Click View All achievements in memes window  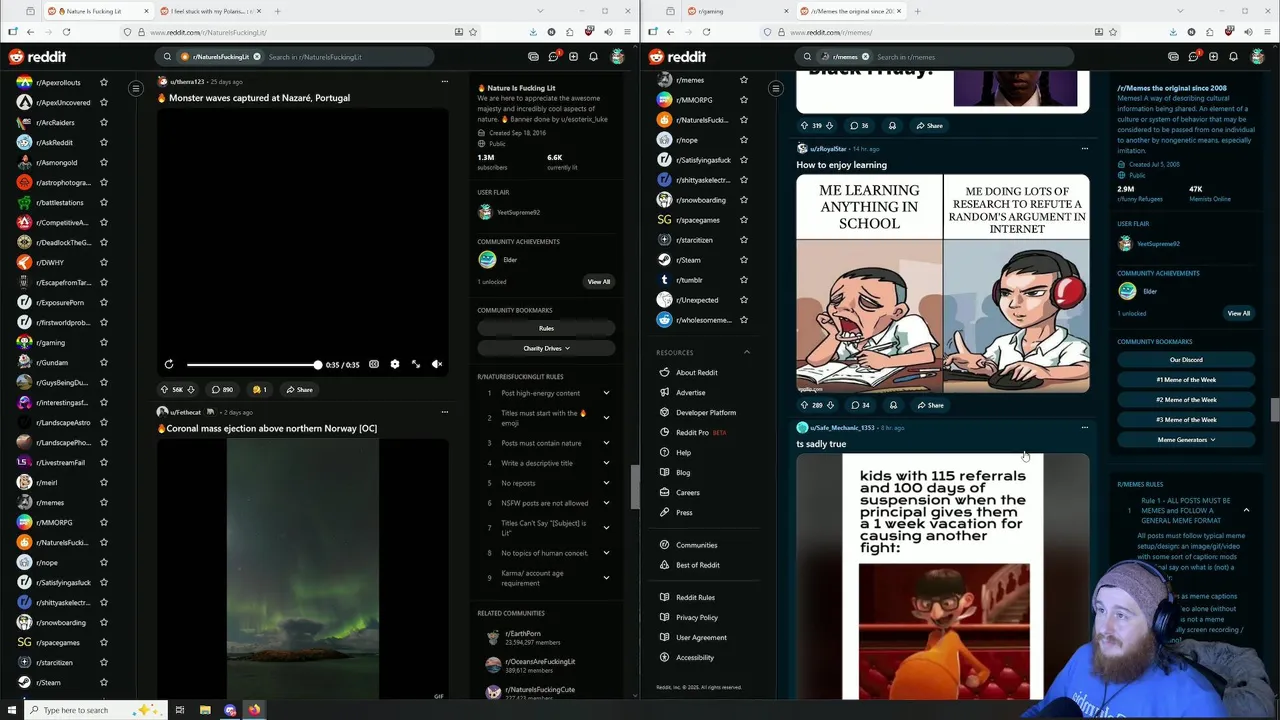pyautogui.click(x=1239, y=313)
